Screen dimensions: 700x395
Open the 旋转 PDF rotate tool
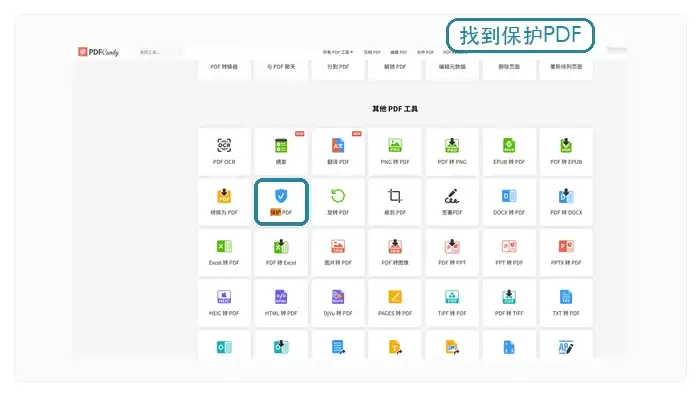(x=338, y=202)
